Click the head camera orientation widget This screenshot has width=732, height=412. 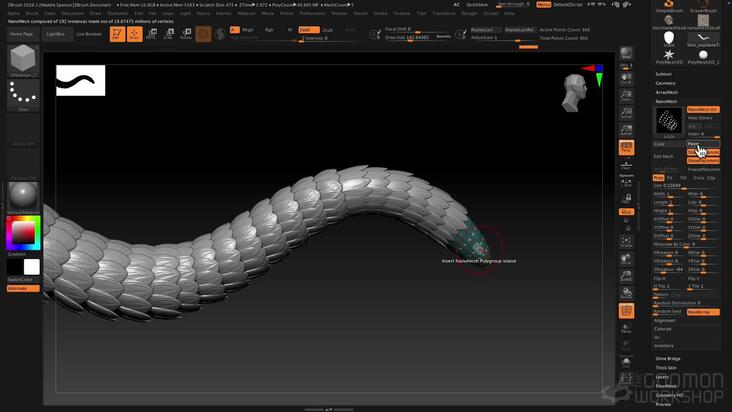(575, 93)
